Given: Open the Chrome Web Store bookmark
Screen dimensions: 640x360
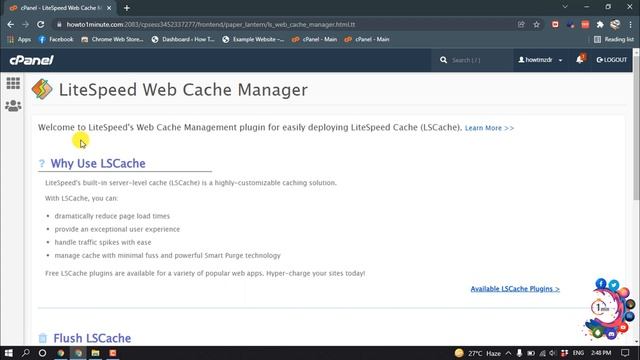Looking at the screenshot, I should coord(112,39).
